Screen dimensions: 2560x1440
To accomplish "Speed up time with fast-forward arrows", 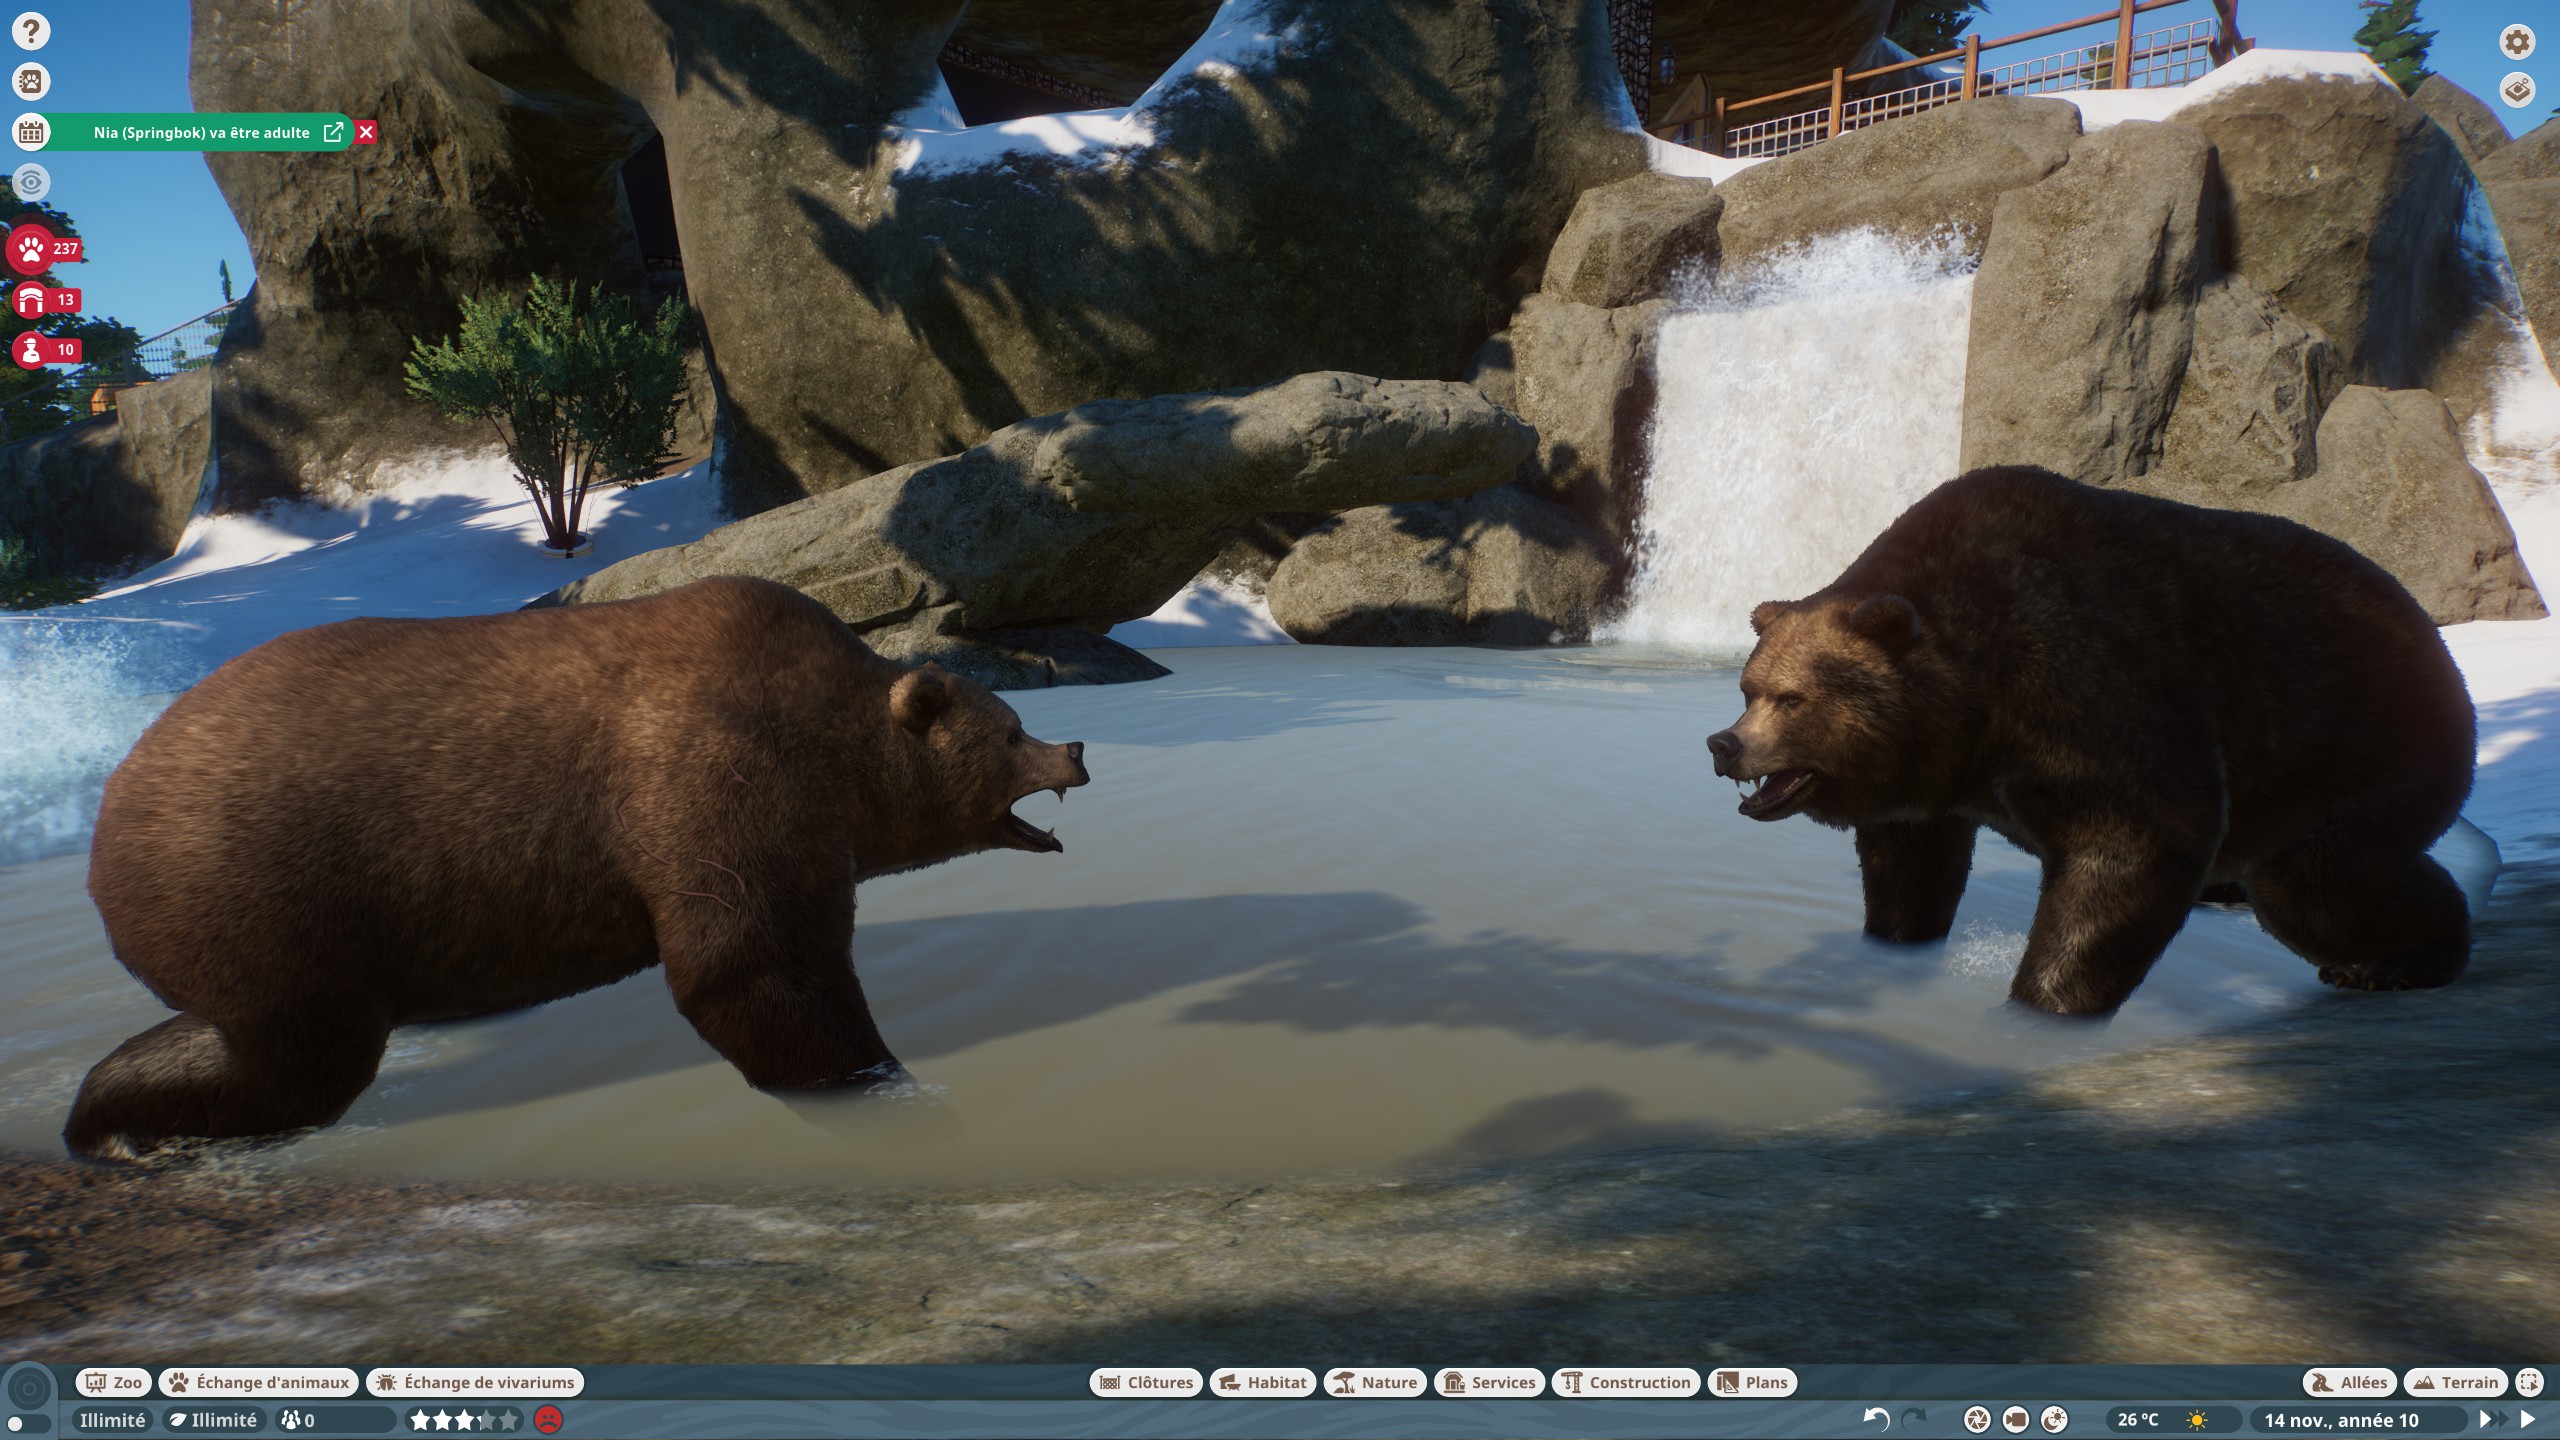I will pyautogui.click(x=2492, y=1419).
